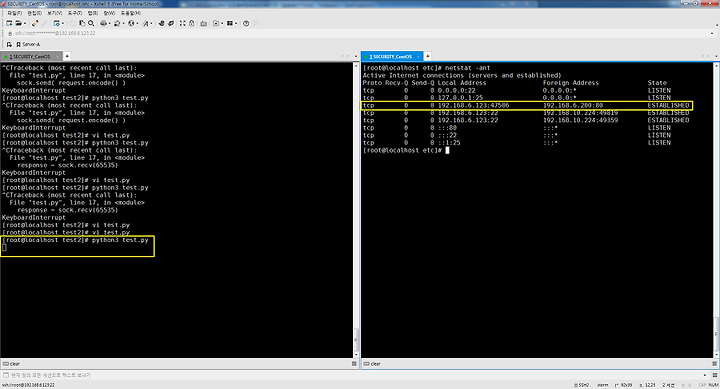Open the right pane tab list dropdown
Screen dimensions: 720x389
point(716,56)
